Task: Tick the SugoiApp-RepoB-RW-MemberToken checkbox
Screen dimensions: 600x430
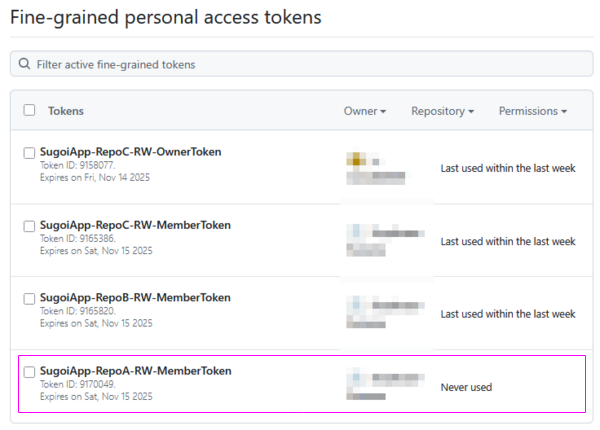Action: point(29,299)
